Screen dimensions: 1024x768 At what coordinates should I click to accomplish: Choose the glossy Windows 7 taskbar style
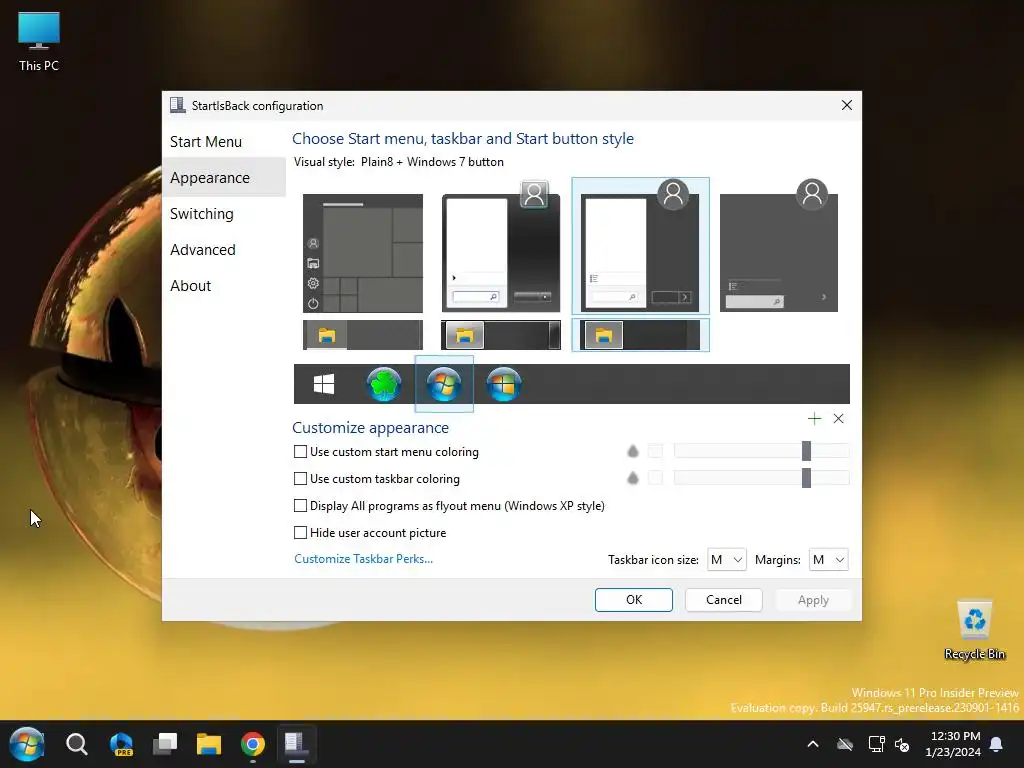click(x=501, y=335)
